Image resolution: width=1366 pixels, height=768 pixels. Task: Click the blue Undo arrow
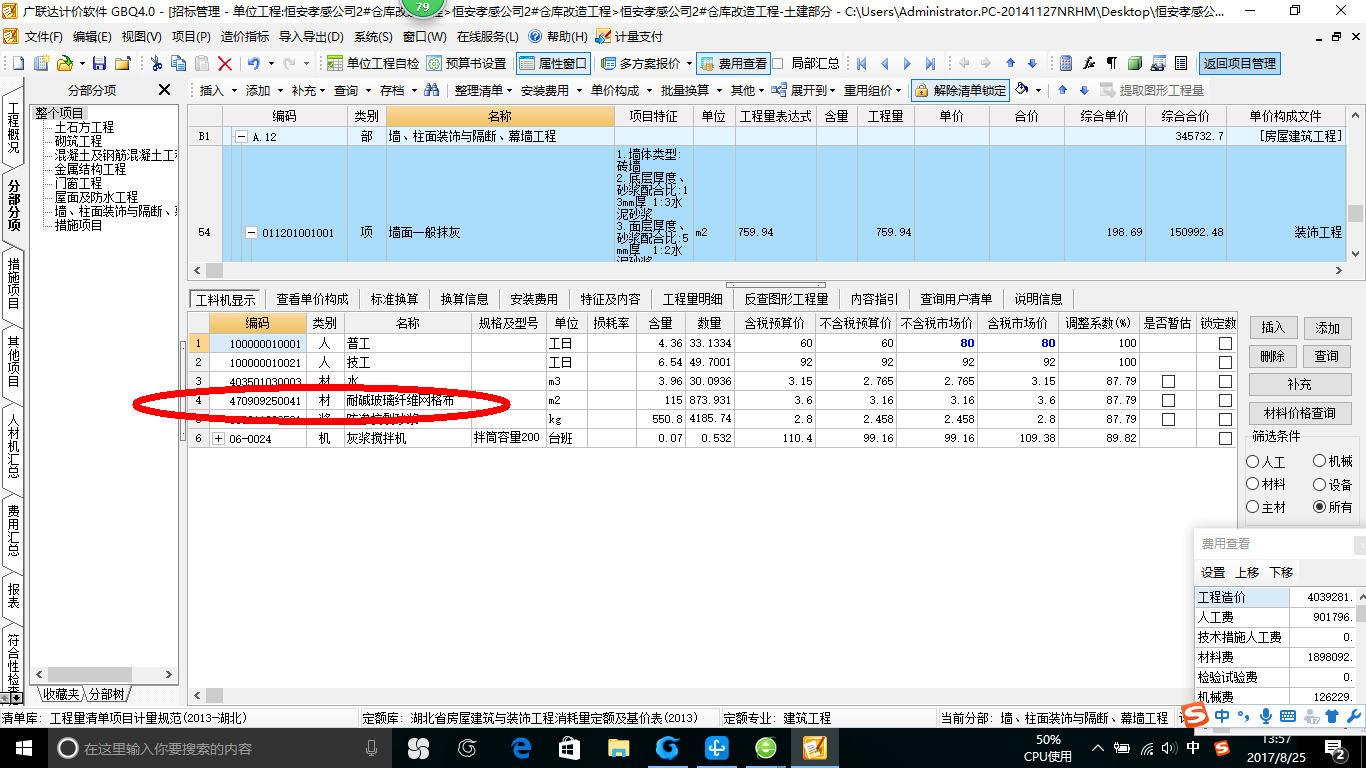coord(254,63)
